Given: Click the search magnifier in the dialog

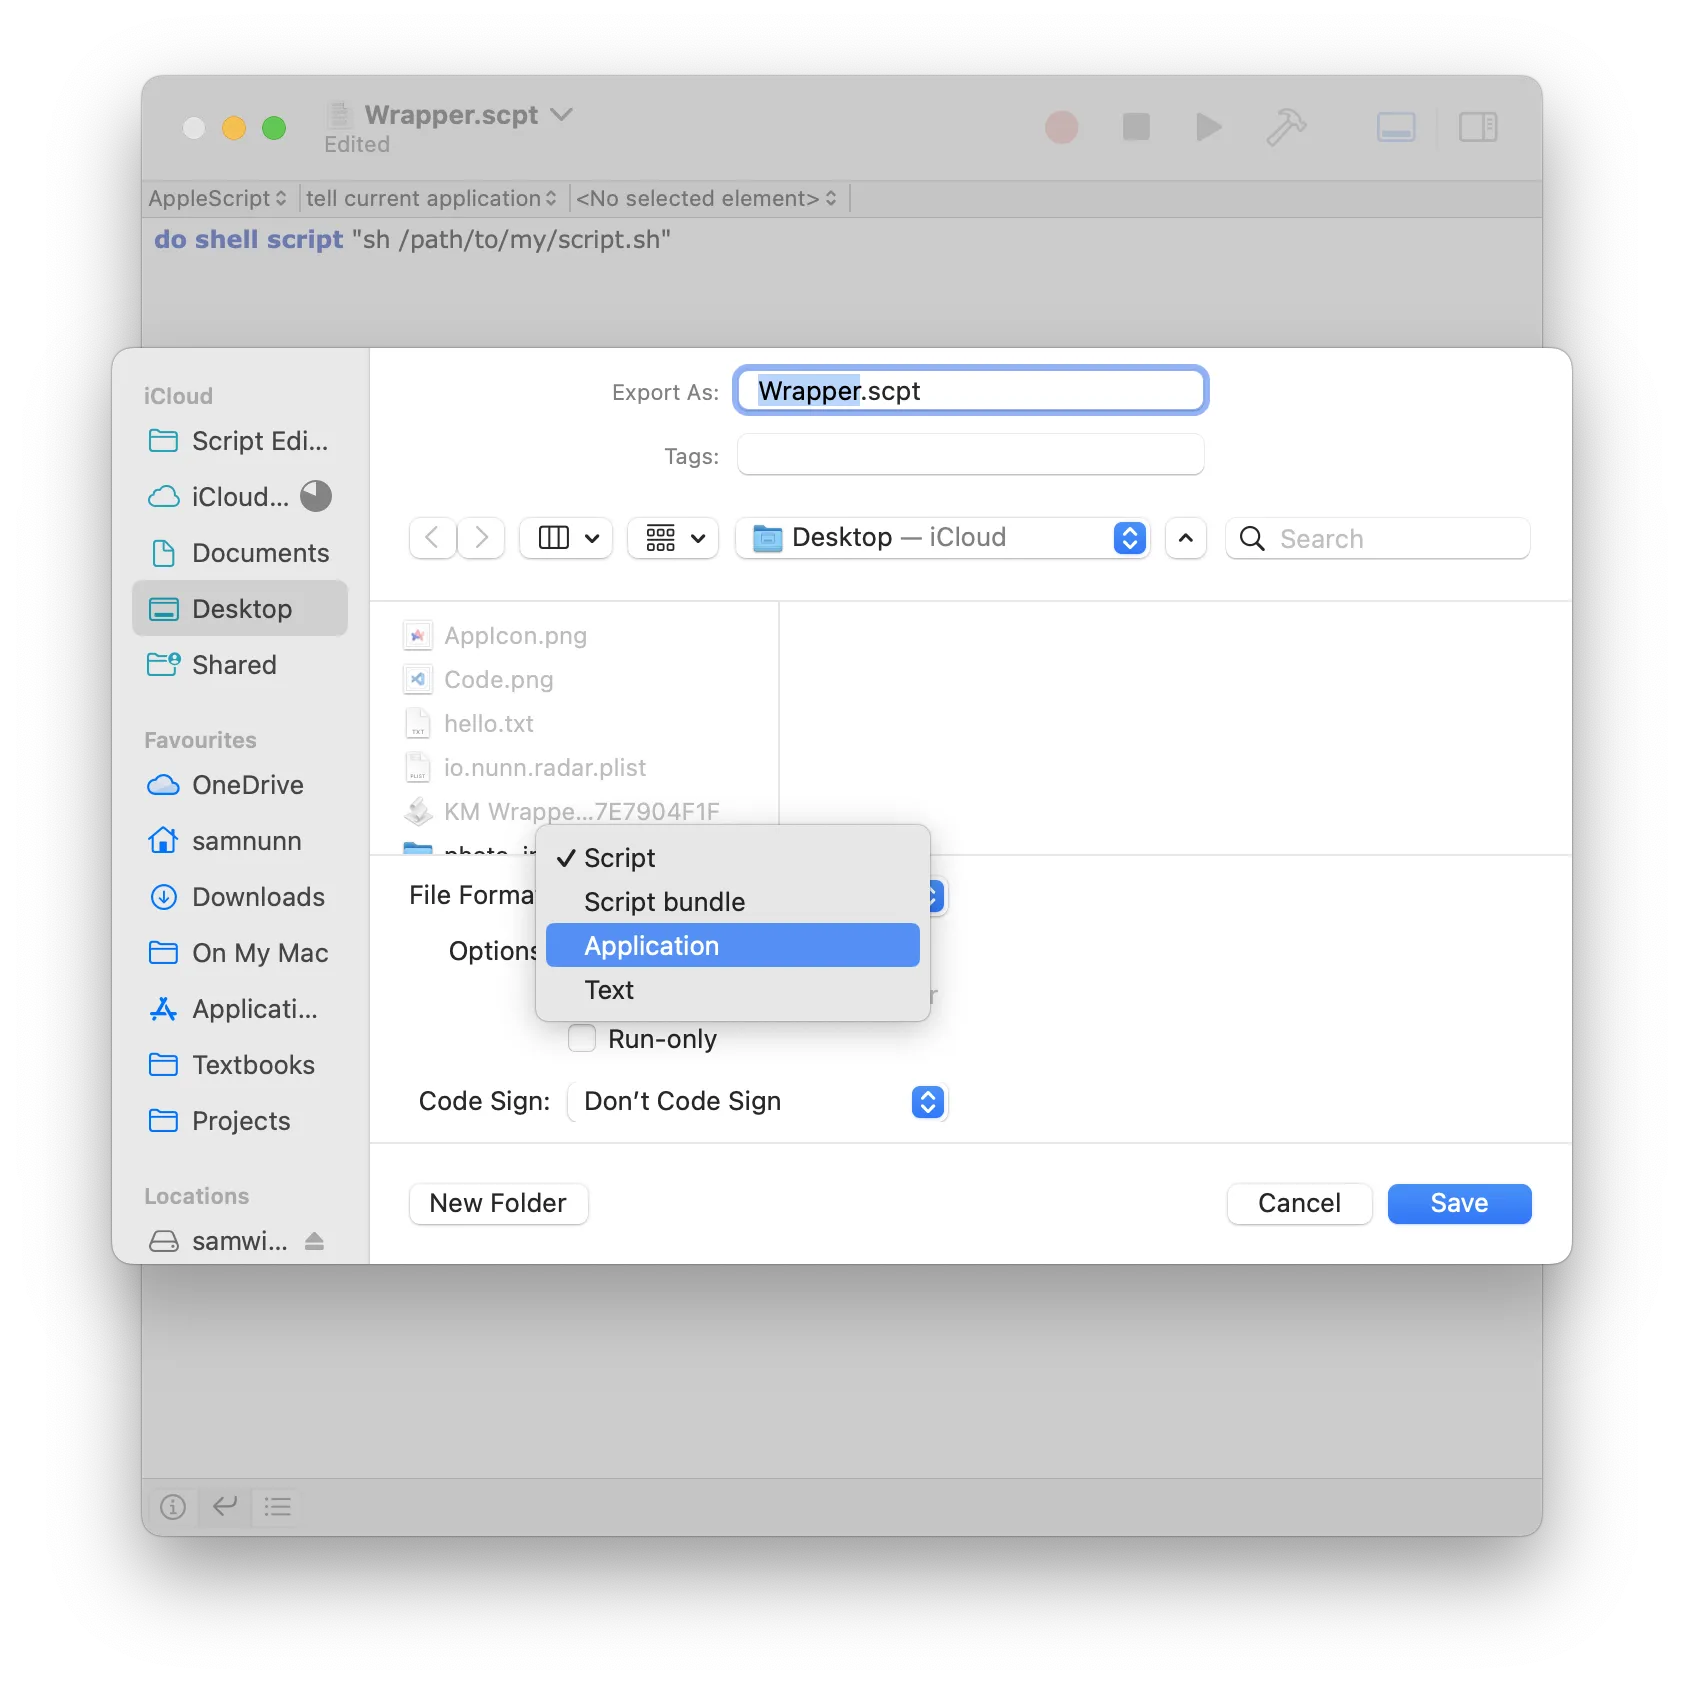Looking at the screenshot, I should pyautogui.click(x=1250, y=538).
